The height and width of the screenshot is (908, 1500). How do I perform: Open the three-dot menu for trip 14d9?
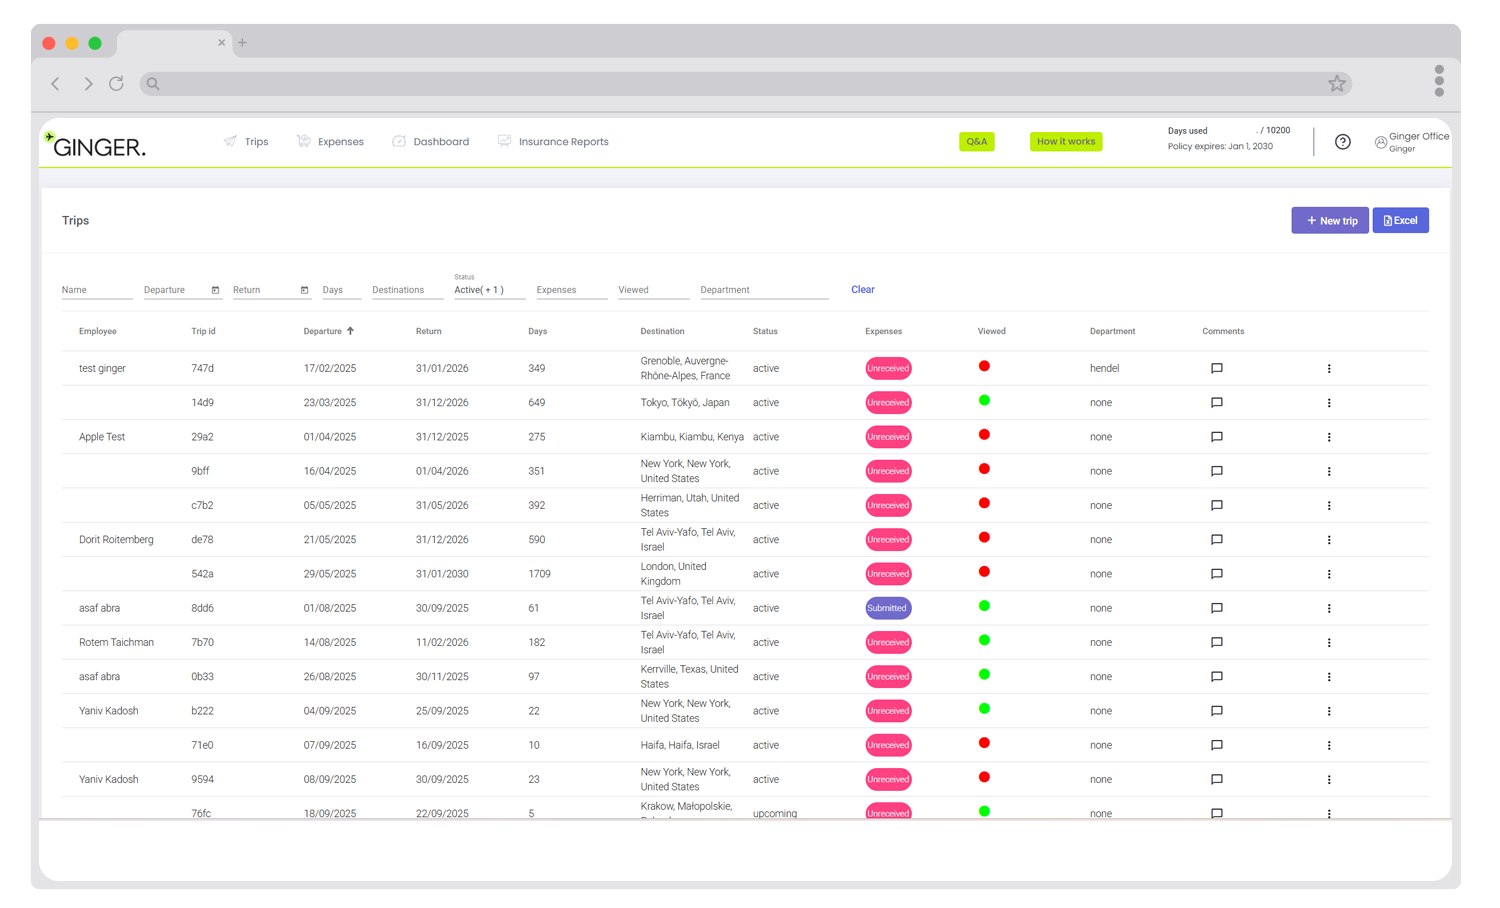coord(1328,403)
